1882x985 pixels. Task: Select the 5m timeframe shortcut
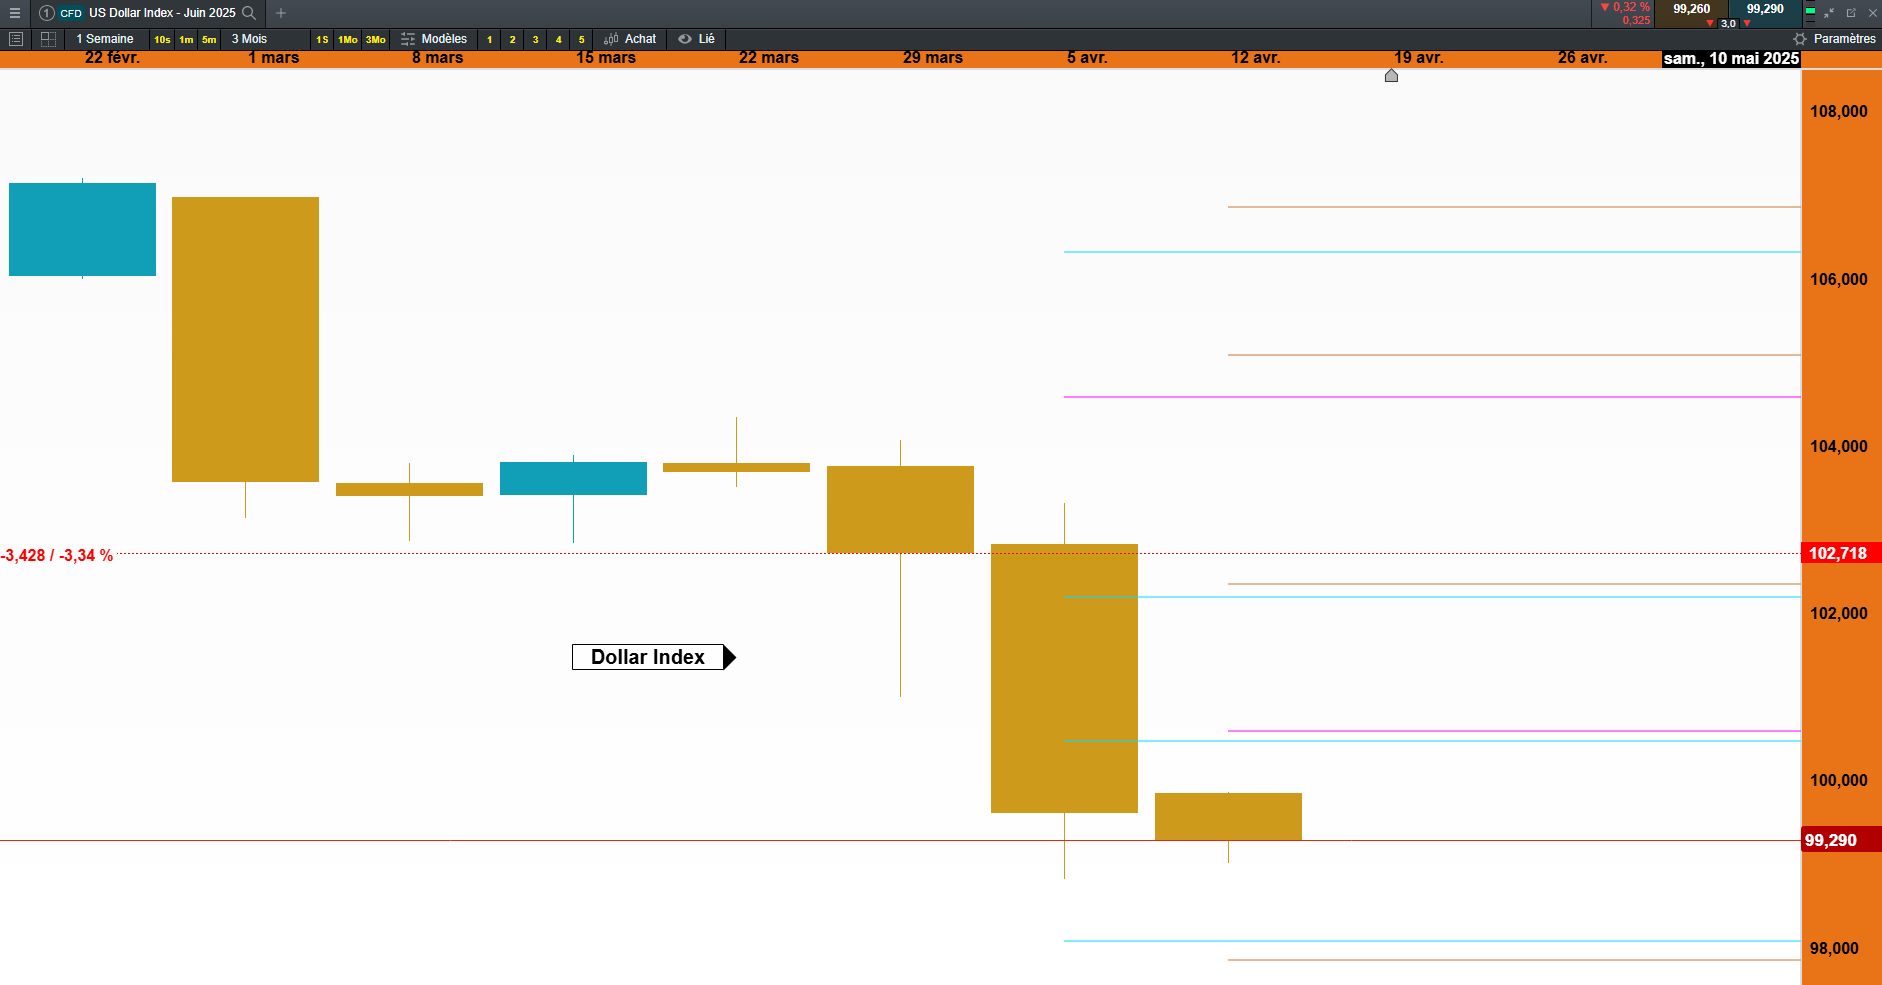pos(209,40)
